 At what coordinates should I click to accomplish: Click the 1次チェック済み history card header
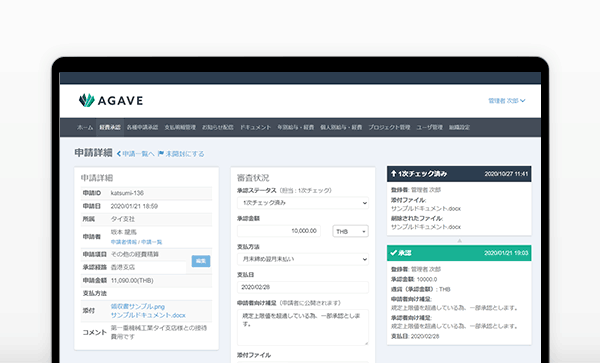[459, 174]
